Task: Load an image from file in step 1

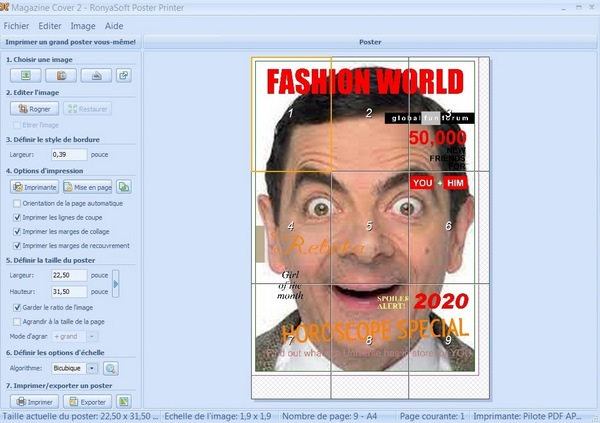Action: [26, 75]
